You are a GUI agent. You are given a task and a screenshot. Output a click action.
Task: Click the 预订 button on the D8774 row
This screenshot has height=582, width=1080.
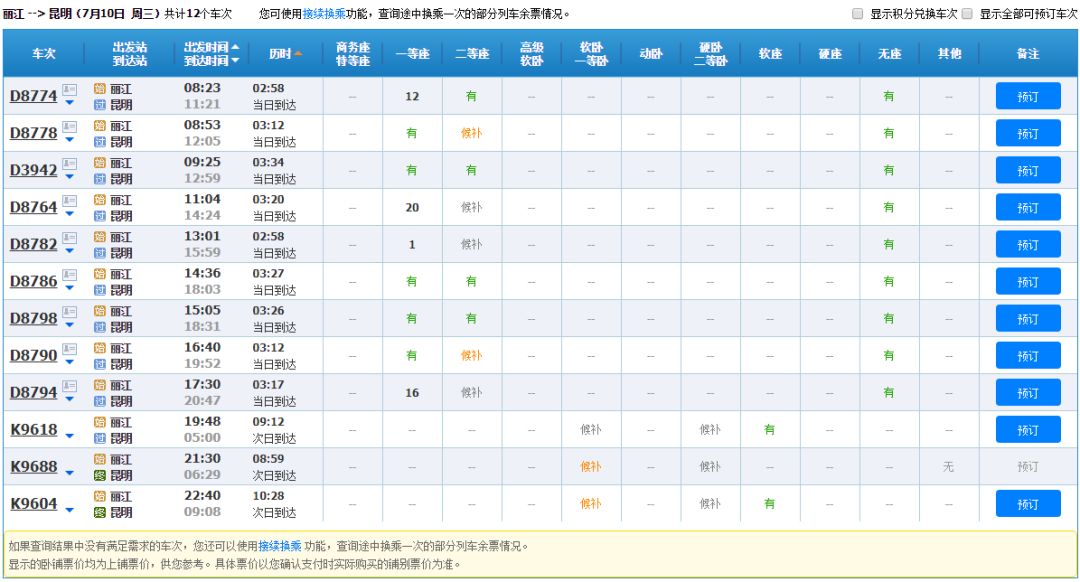click(x=1027, y=96)
